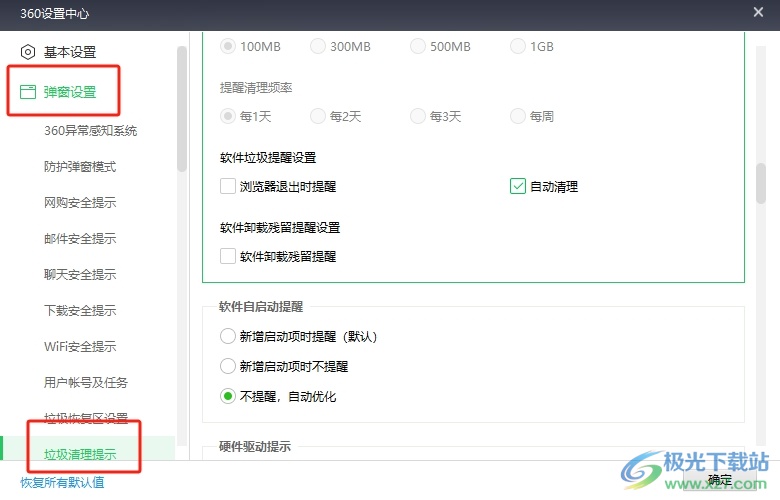The image size is (780, 500).
Task: Open 网购安全提示 page
Action: 80,202
